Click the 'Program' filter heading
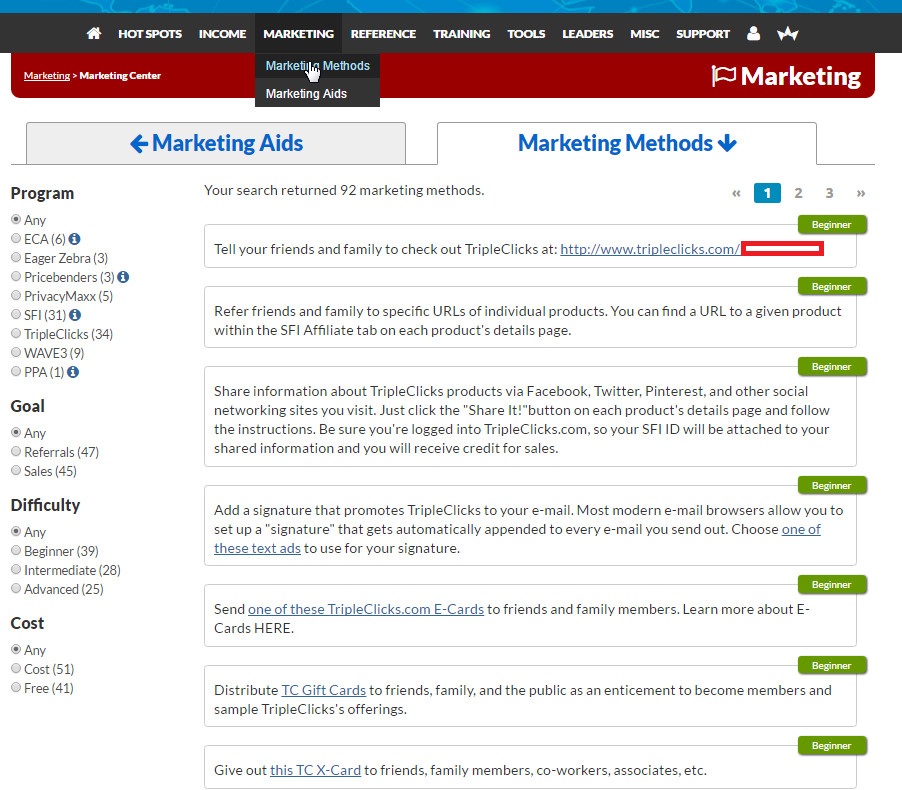 click(43, 193)
